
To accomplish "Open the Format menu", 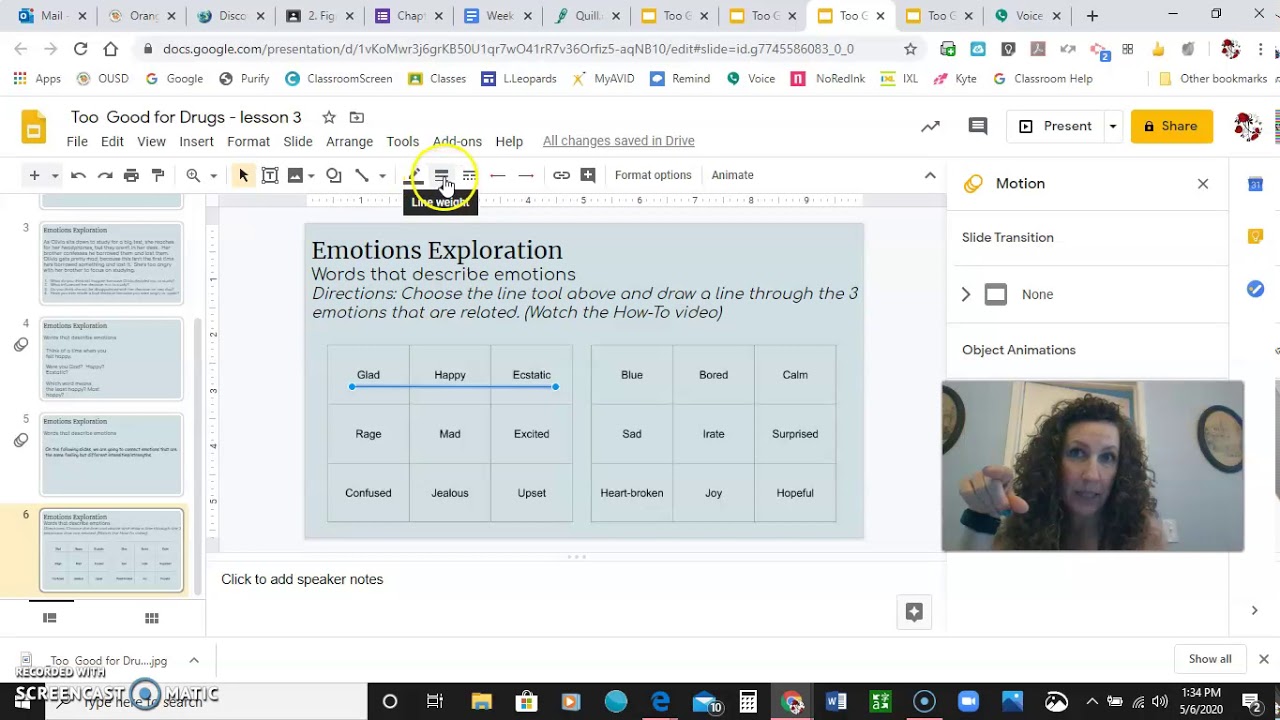I will coord(248,141).
